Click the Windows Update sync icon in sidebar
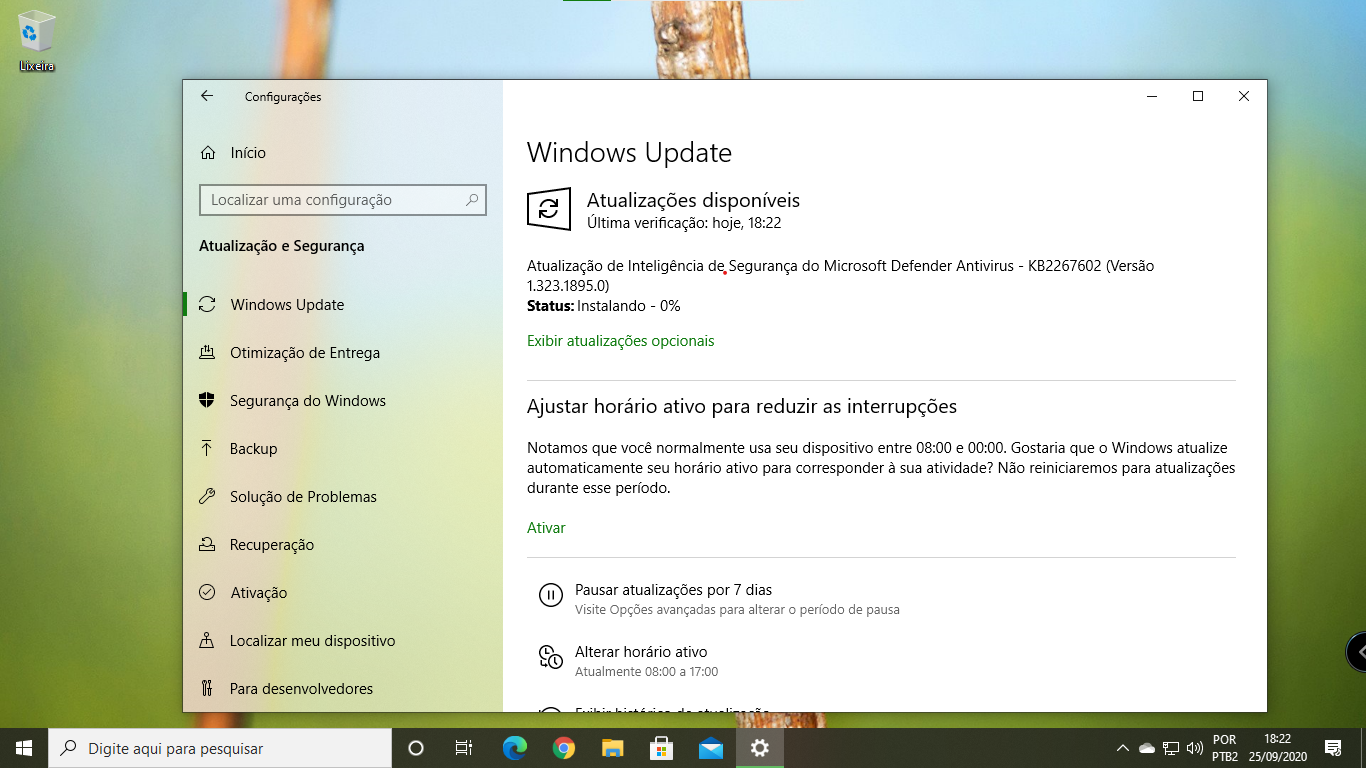The width and height of the screenshot is (1366, 768). (207, 305)
